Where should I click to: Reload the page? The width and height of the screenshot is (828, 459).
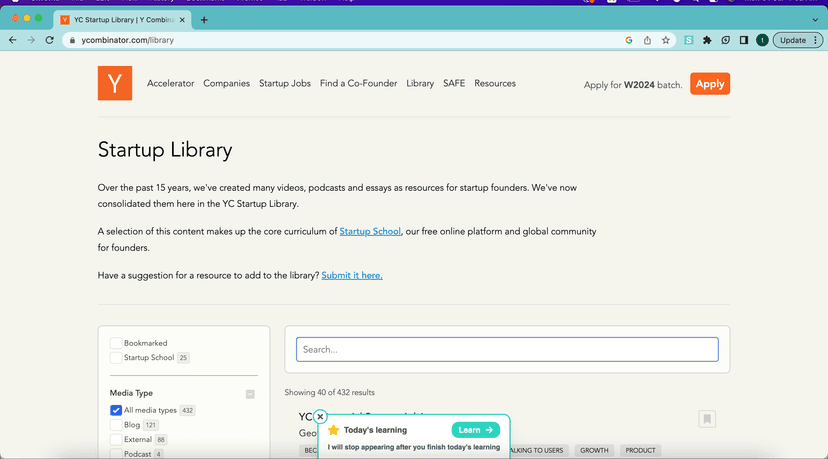[x=50, y=40]
